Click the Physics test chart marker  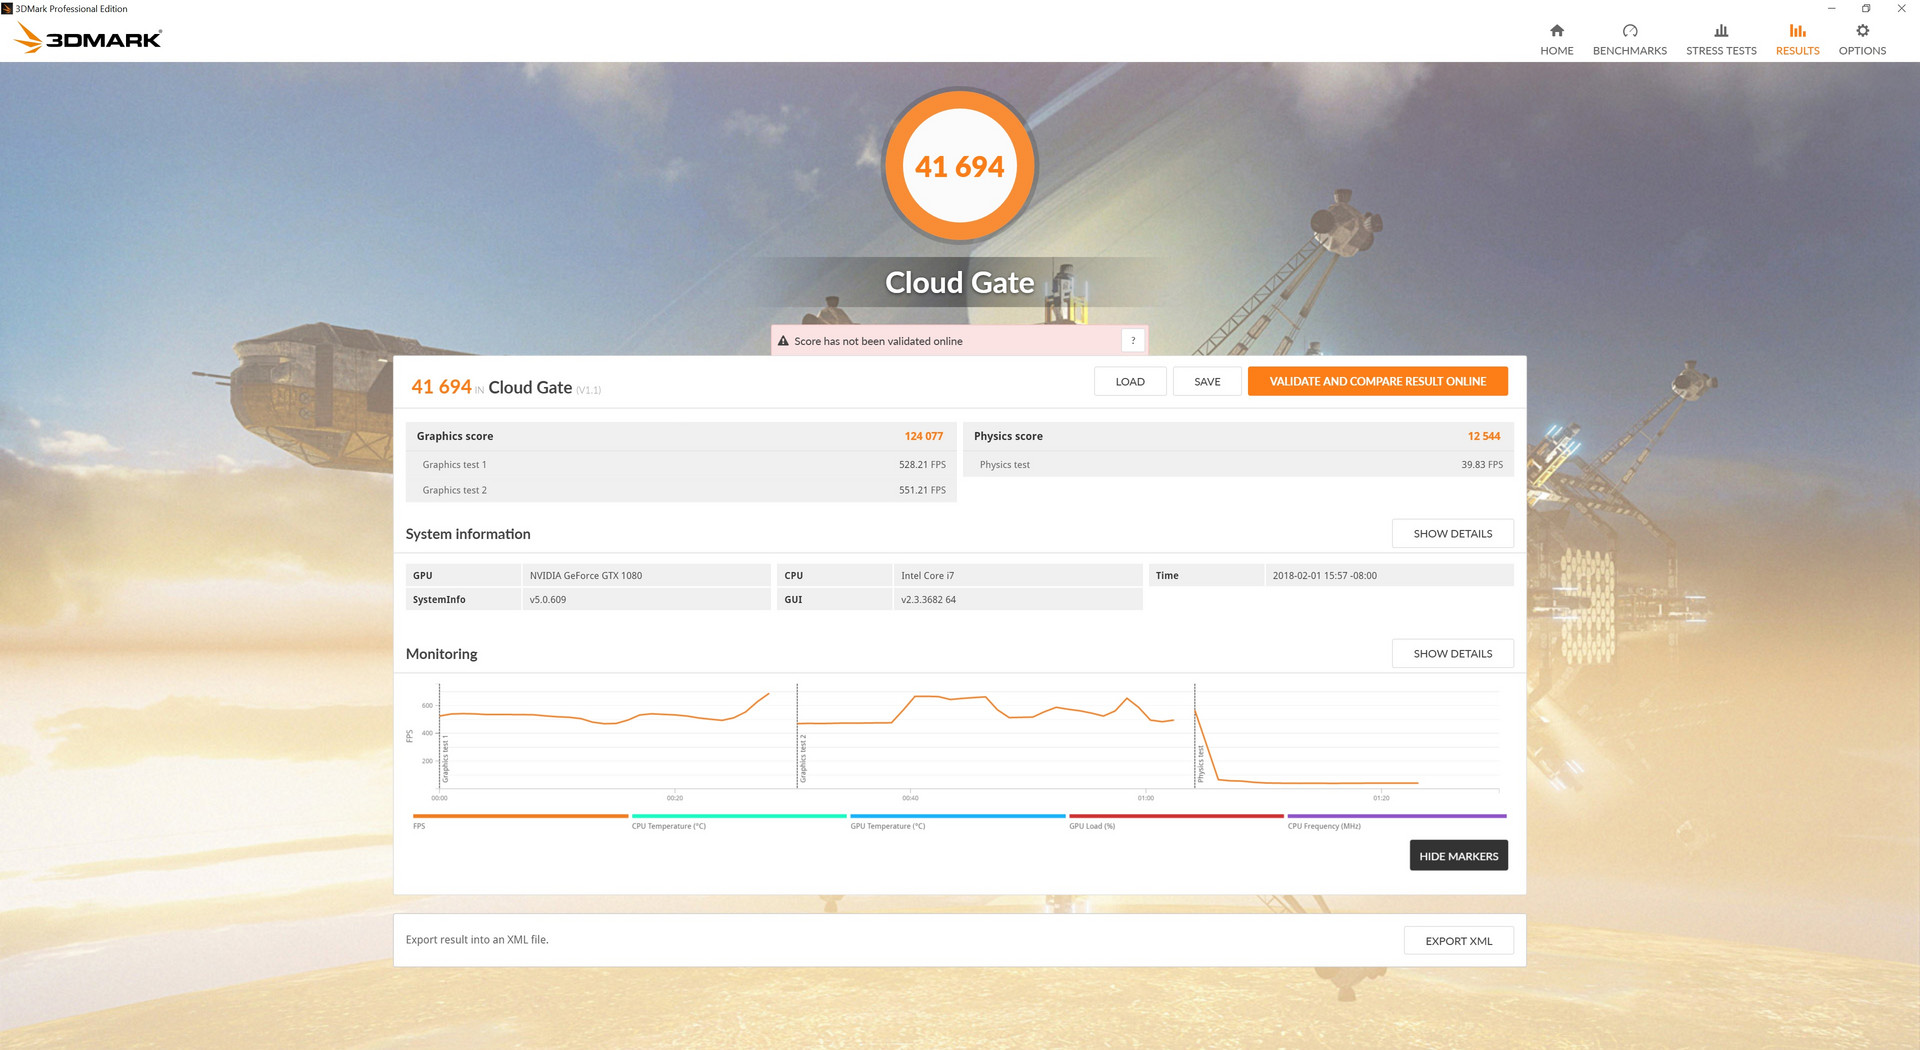pyautogui.click(x=1201, y=764)
